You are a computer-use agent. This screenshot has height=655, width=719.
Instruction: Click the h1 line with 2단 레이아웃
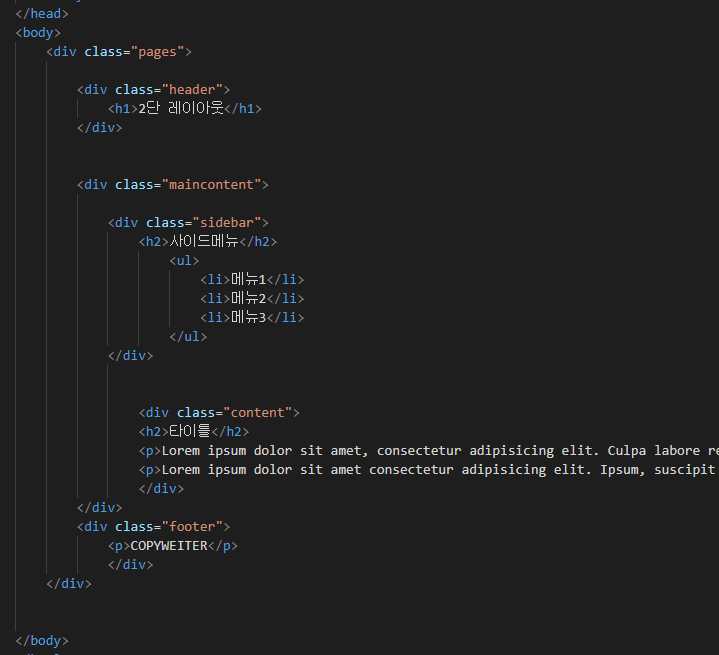(185, 109)
